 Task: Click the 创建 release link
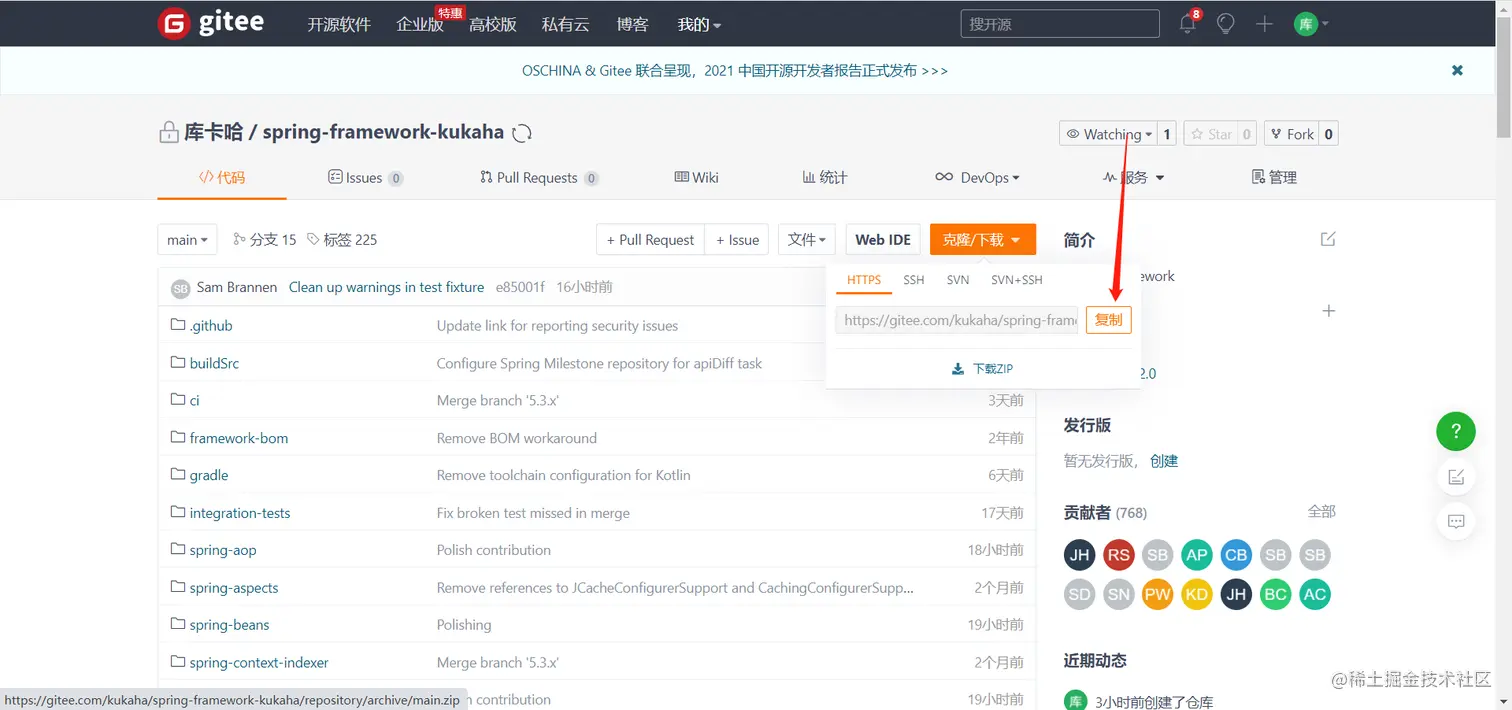coord(1164,461)
